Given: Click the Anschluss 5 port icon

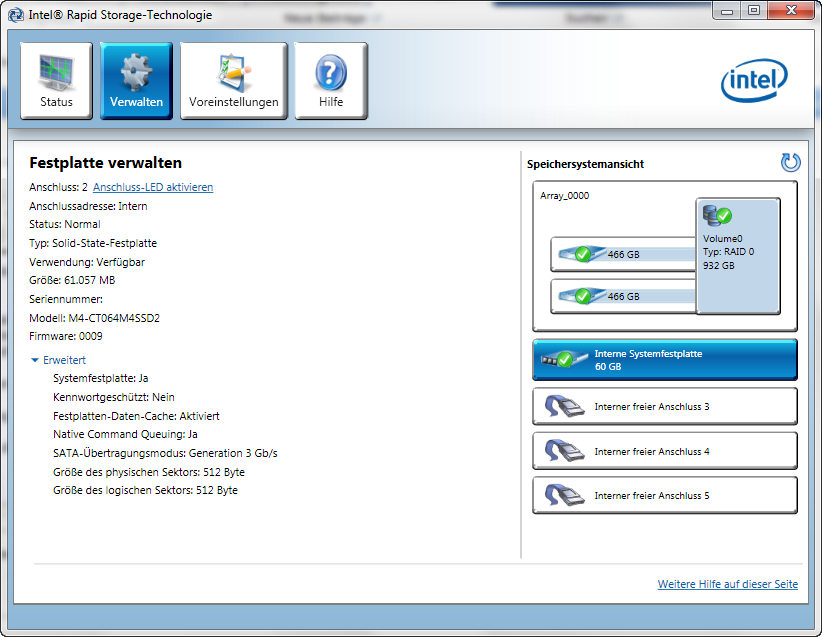Looking at the screenshot, I should point(564,495).
